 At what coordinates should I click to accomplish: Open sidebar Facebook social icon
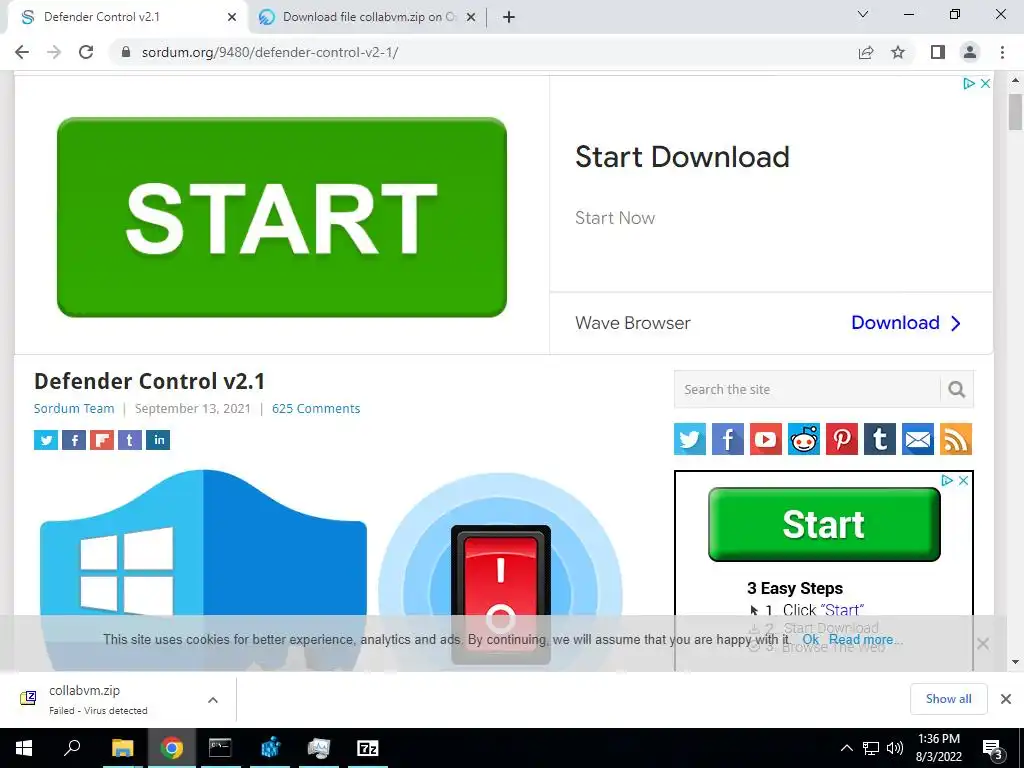coord(728,439)
